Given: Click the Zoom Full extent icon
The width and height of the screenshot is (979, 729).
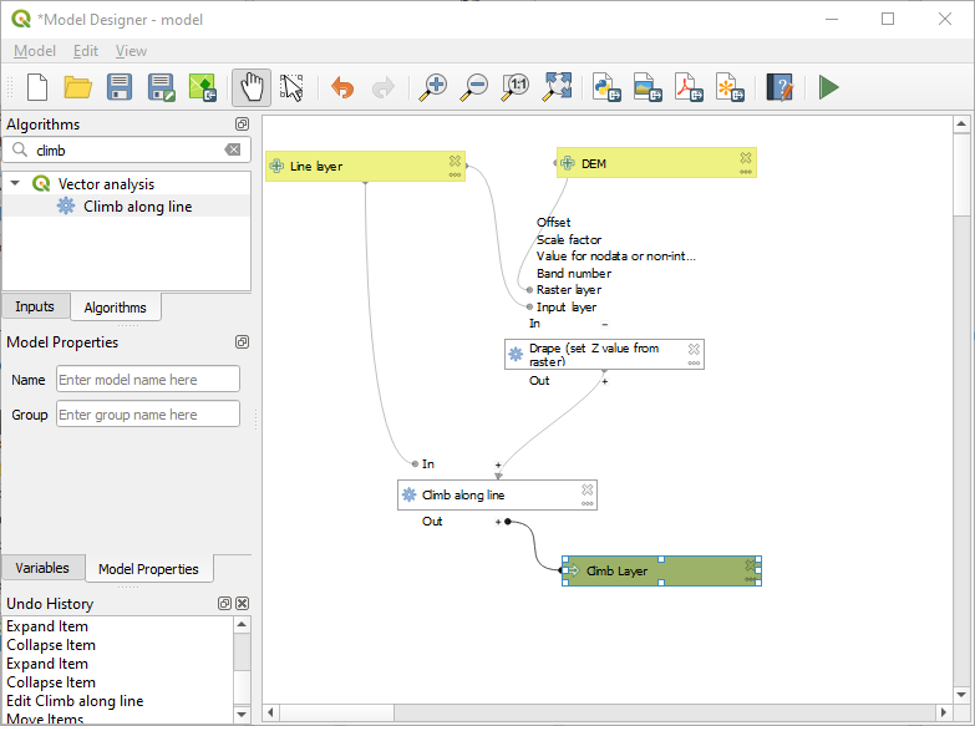Looking at the screenshot, I should click(x=556, y=88).
